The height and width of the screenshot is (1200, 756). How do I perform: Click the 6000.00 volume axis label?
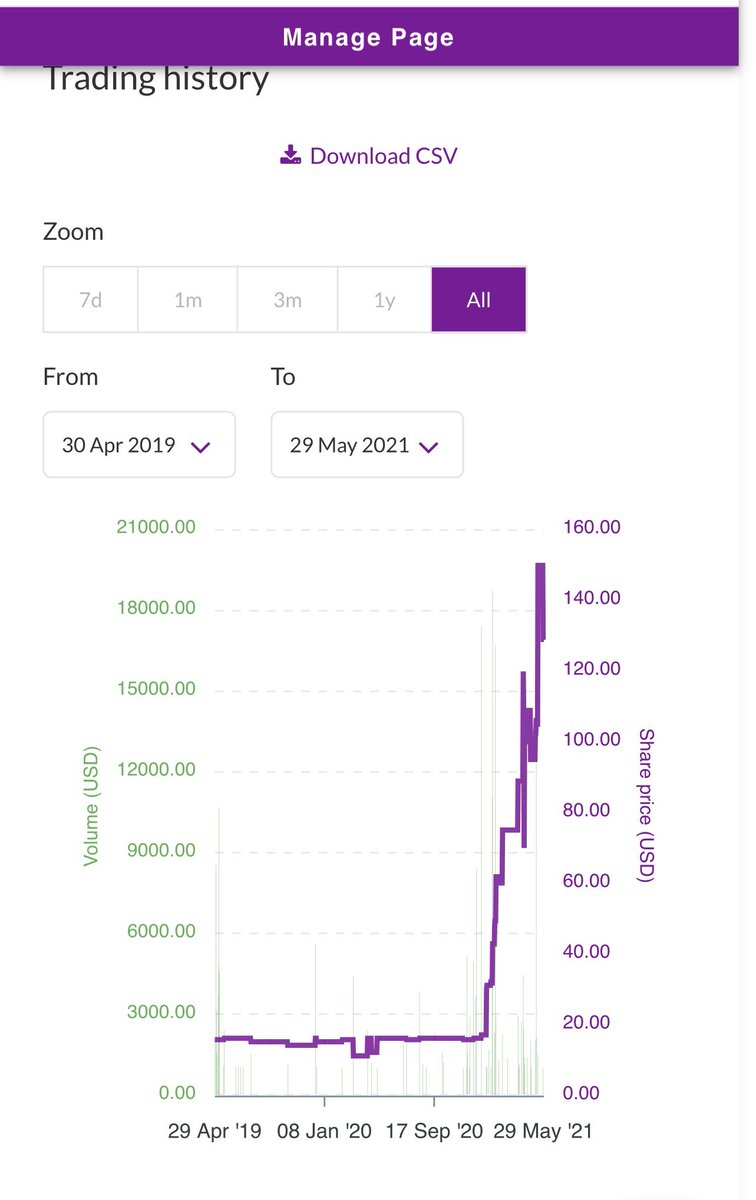click(160, 931)
